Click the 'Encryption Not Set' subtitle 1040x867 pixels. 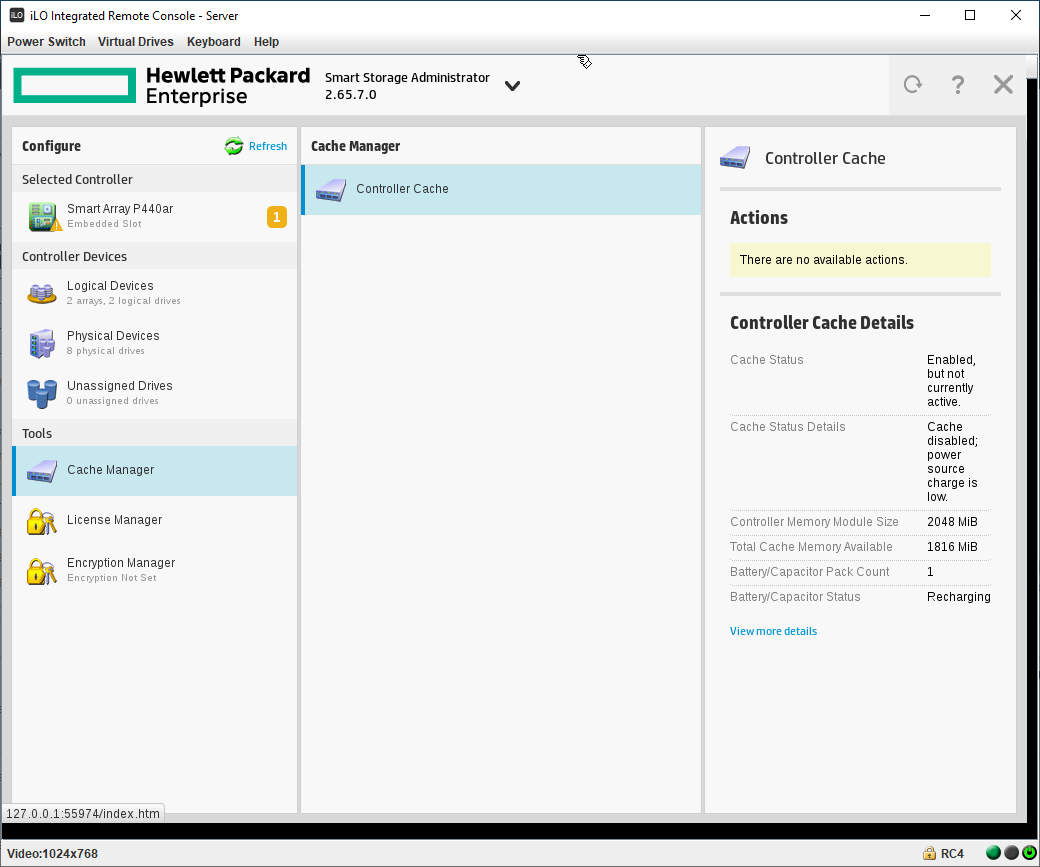tap(111, 578)
